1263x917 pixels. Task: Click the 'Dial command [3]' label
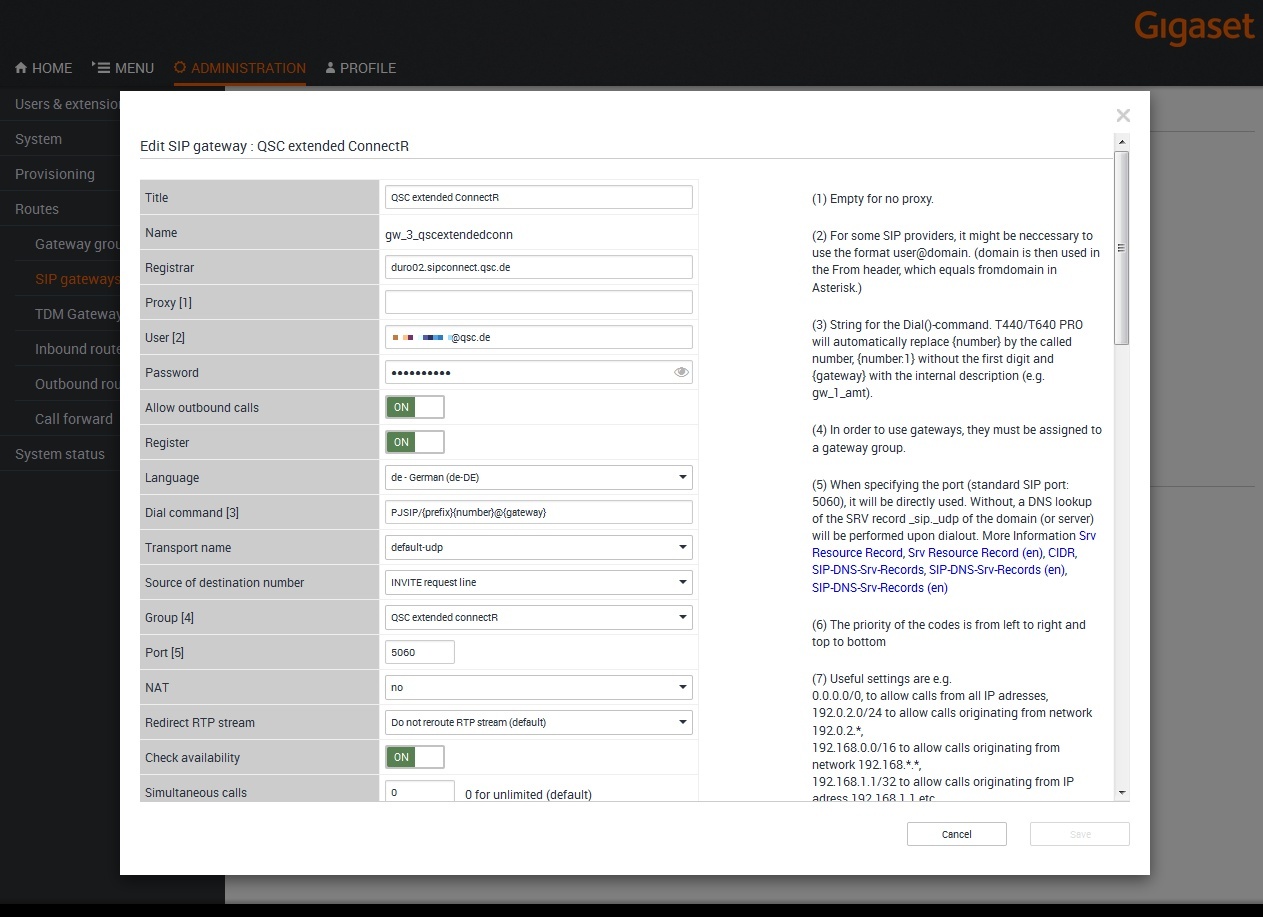point(192,512)
